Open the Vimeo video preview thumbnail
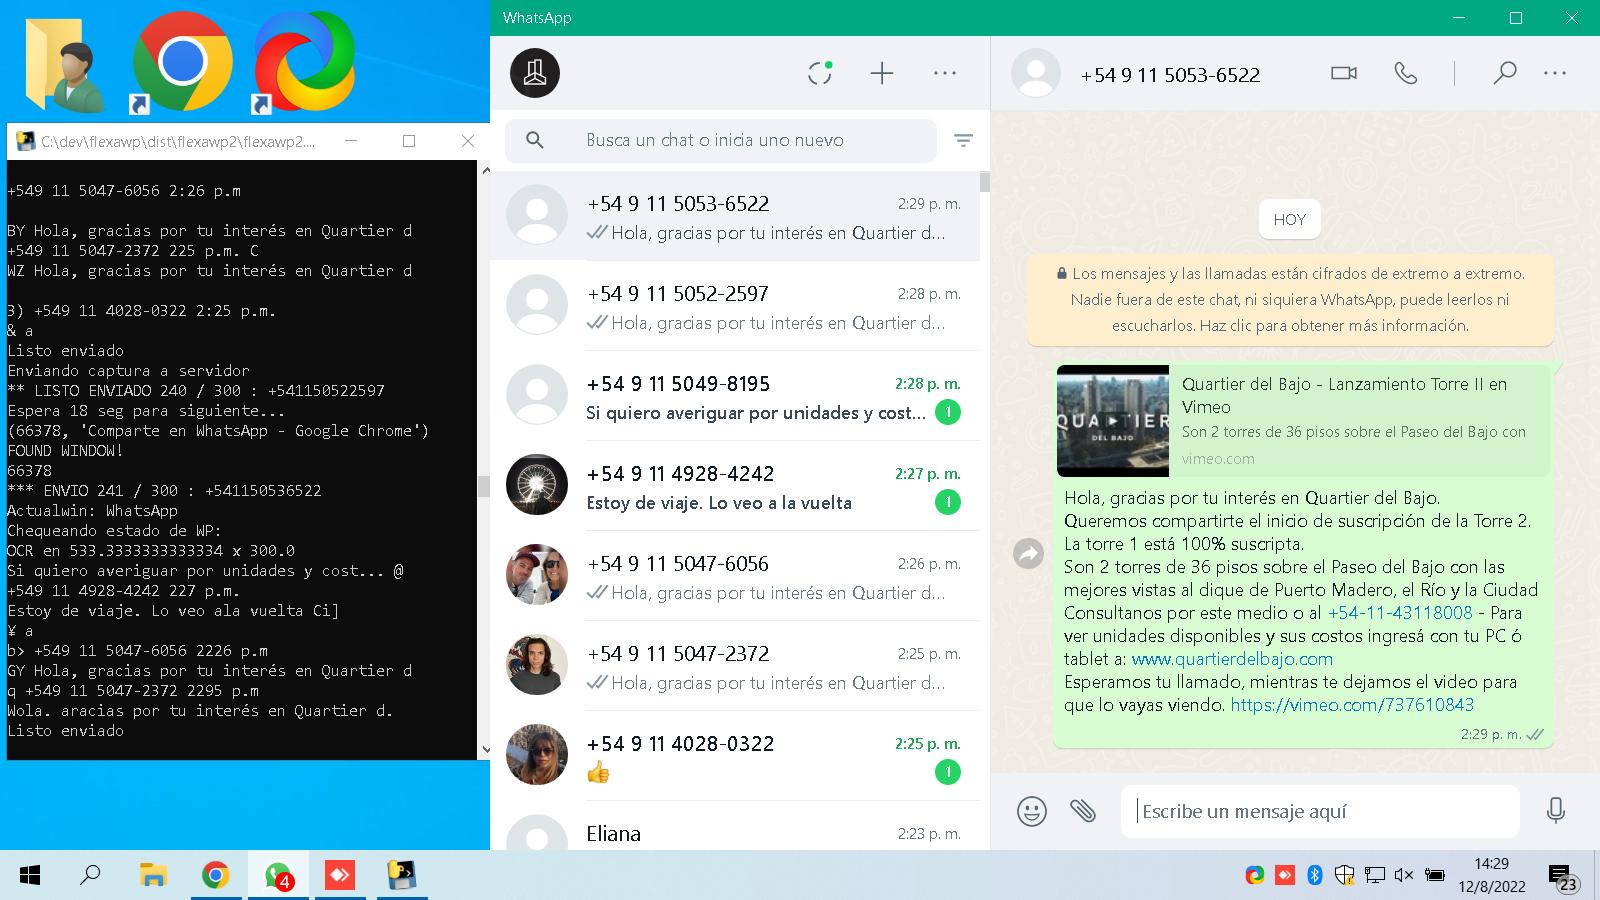The image size is (1600, 900). 1112,421
